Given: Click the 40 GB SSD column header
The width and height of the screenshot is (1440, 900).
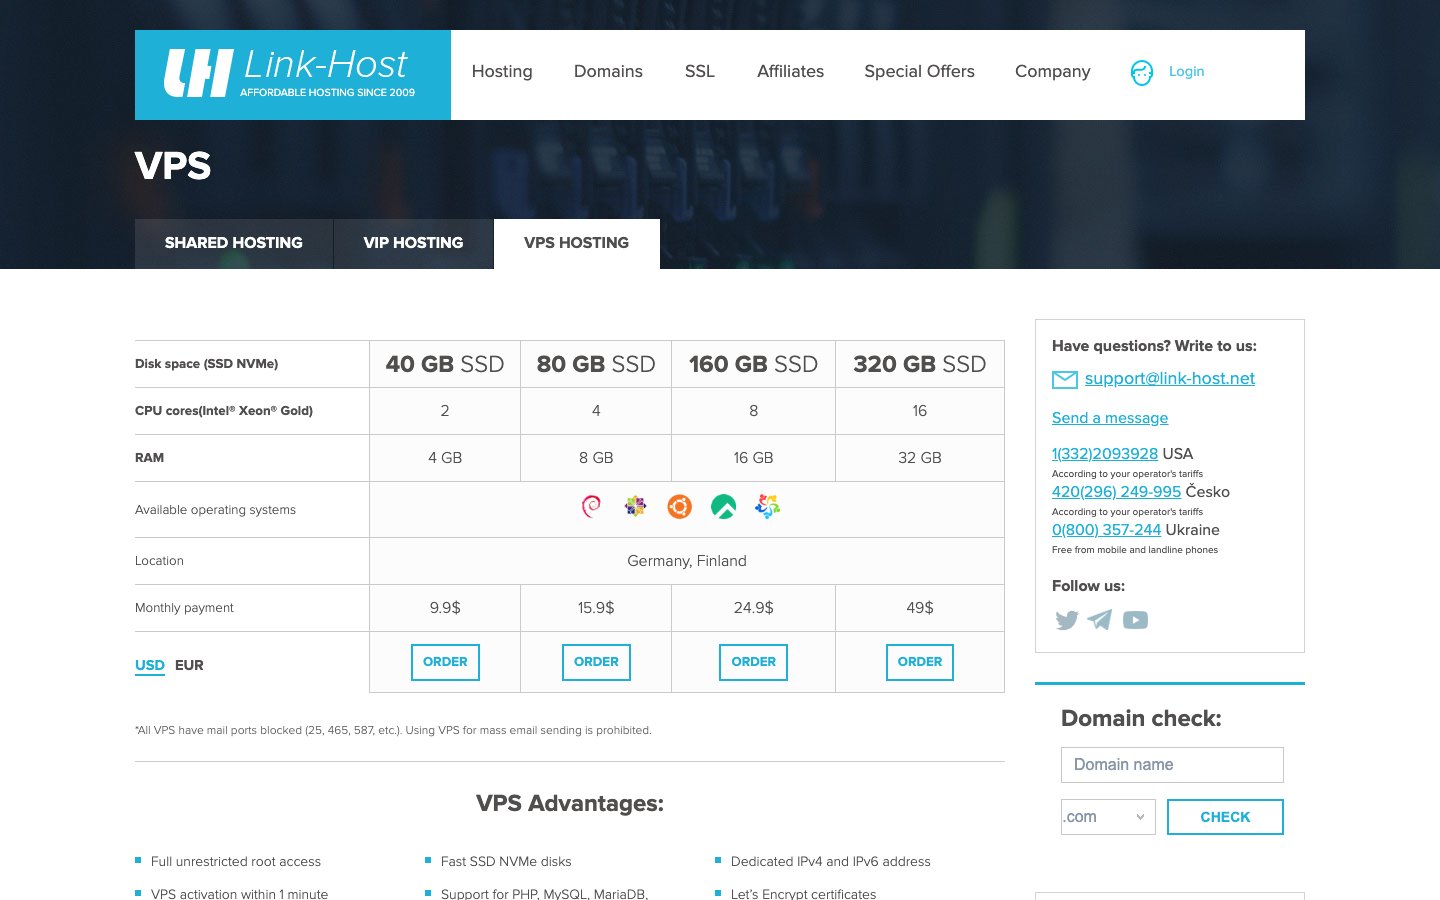Looking at the screenshot, I should click(445, 364).
